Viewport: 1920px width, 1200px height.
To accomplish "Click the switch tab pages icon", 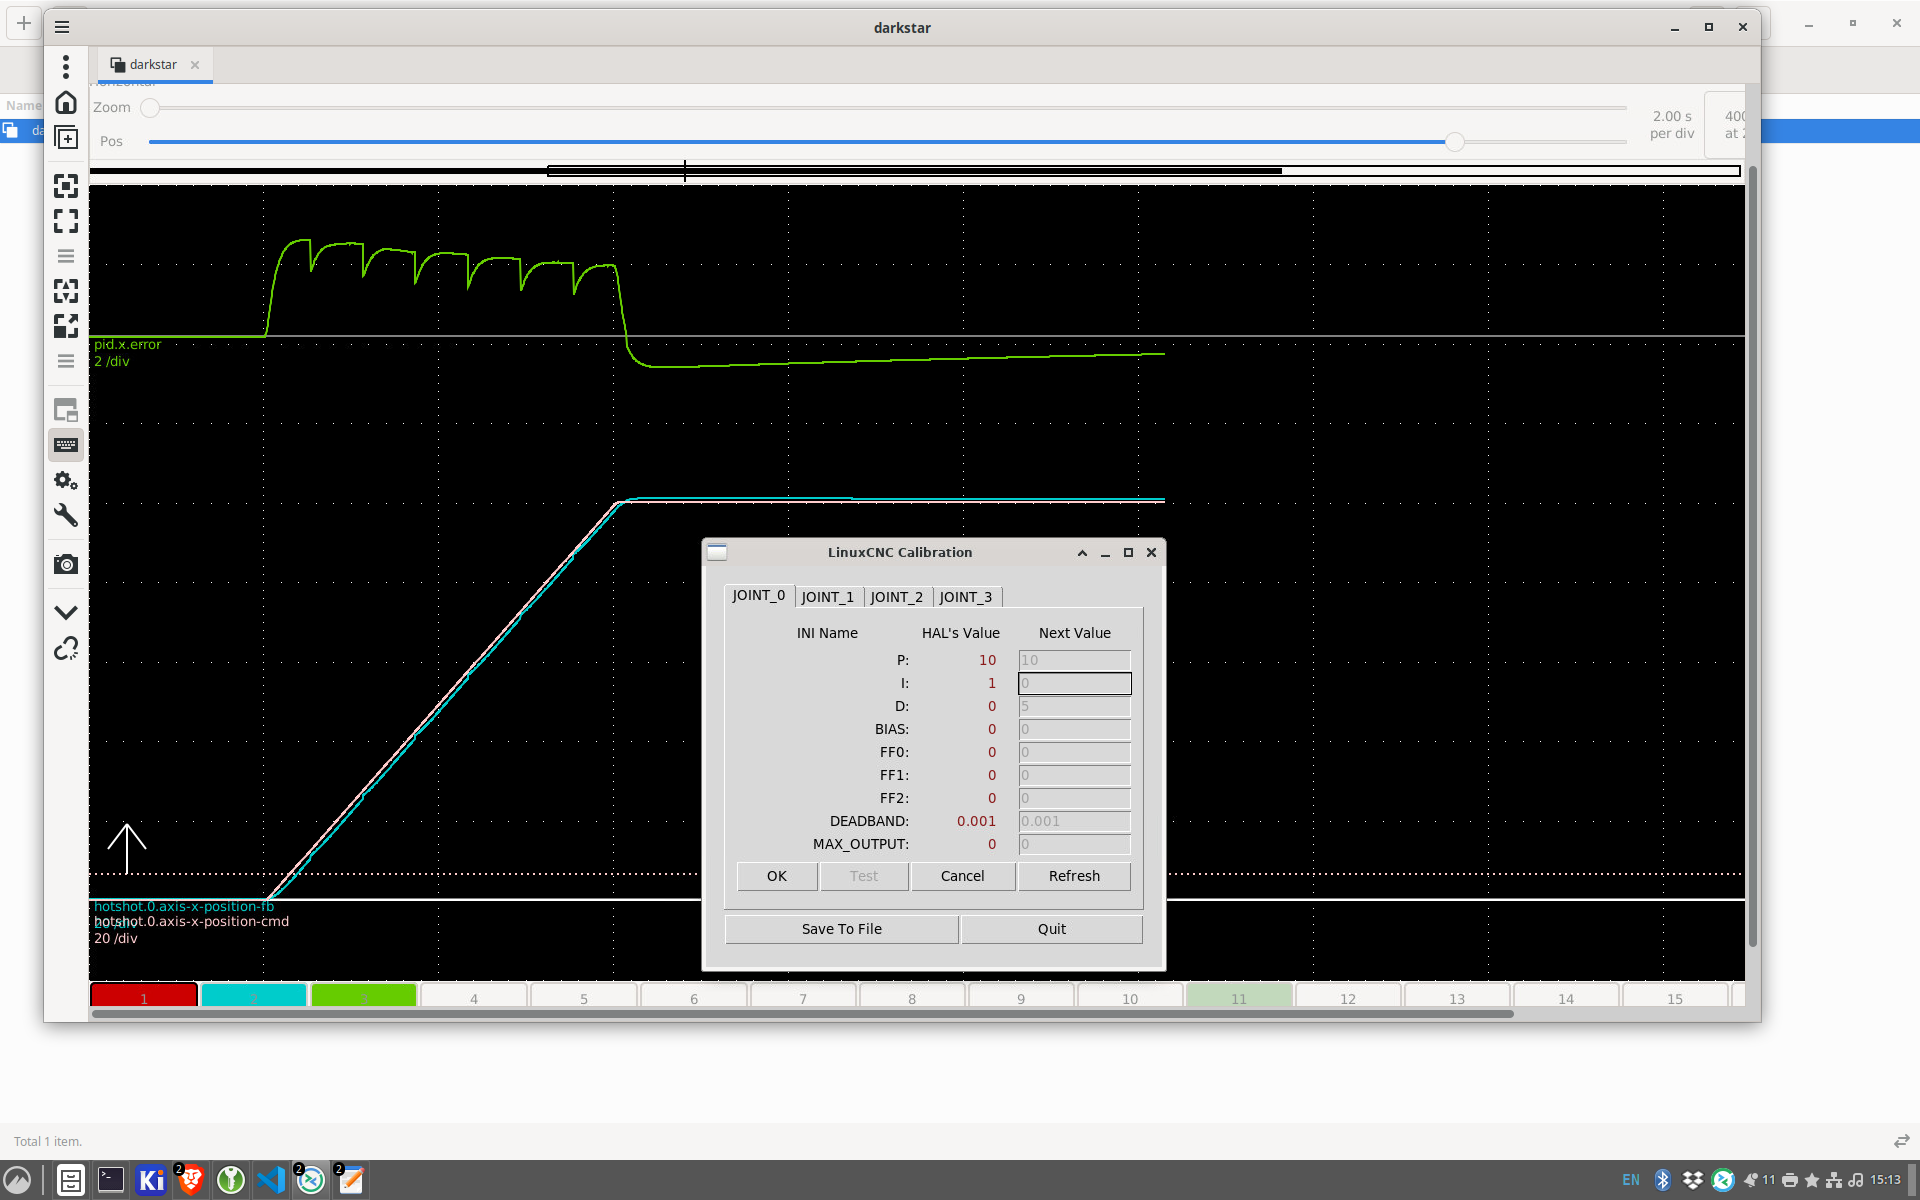I will [66, 410].
